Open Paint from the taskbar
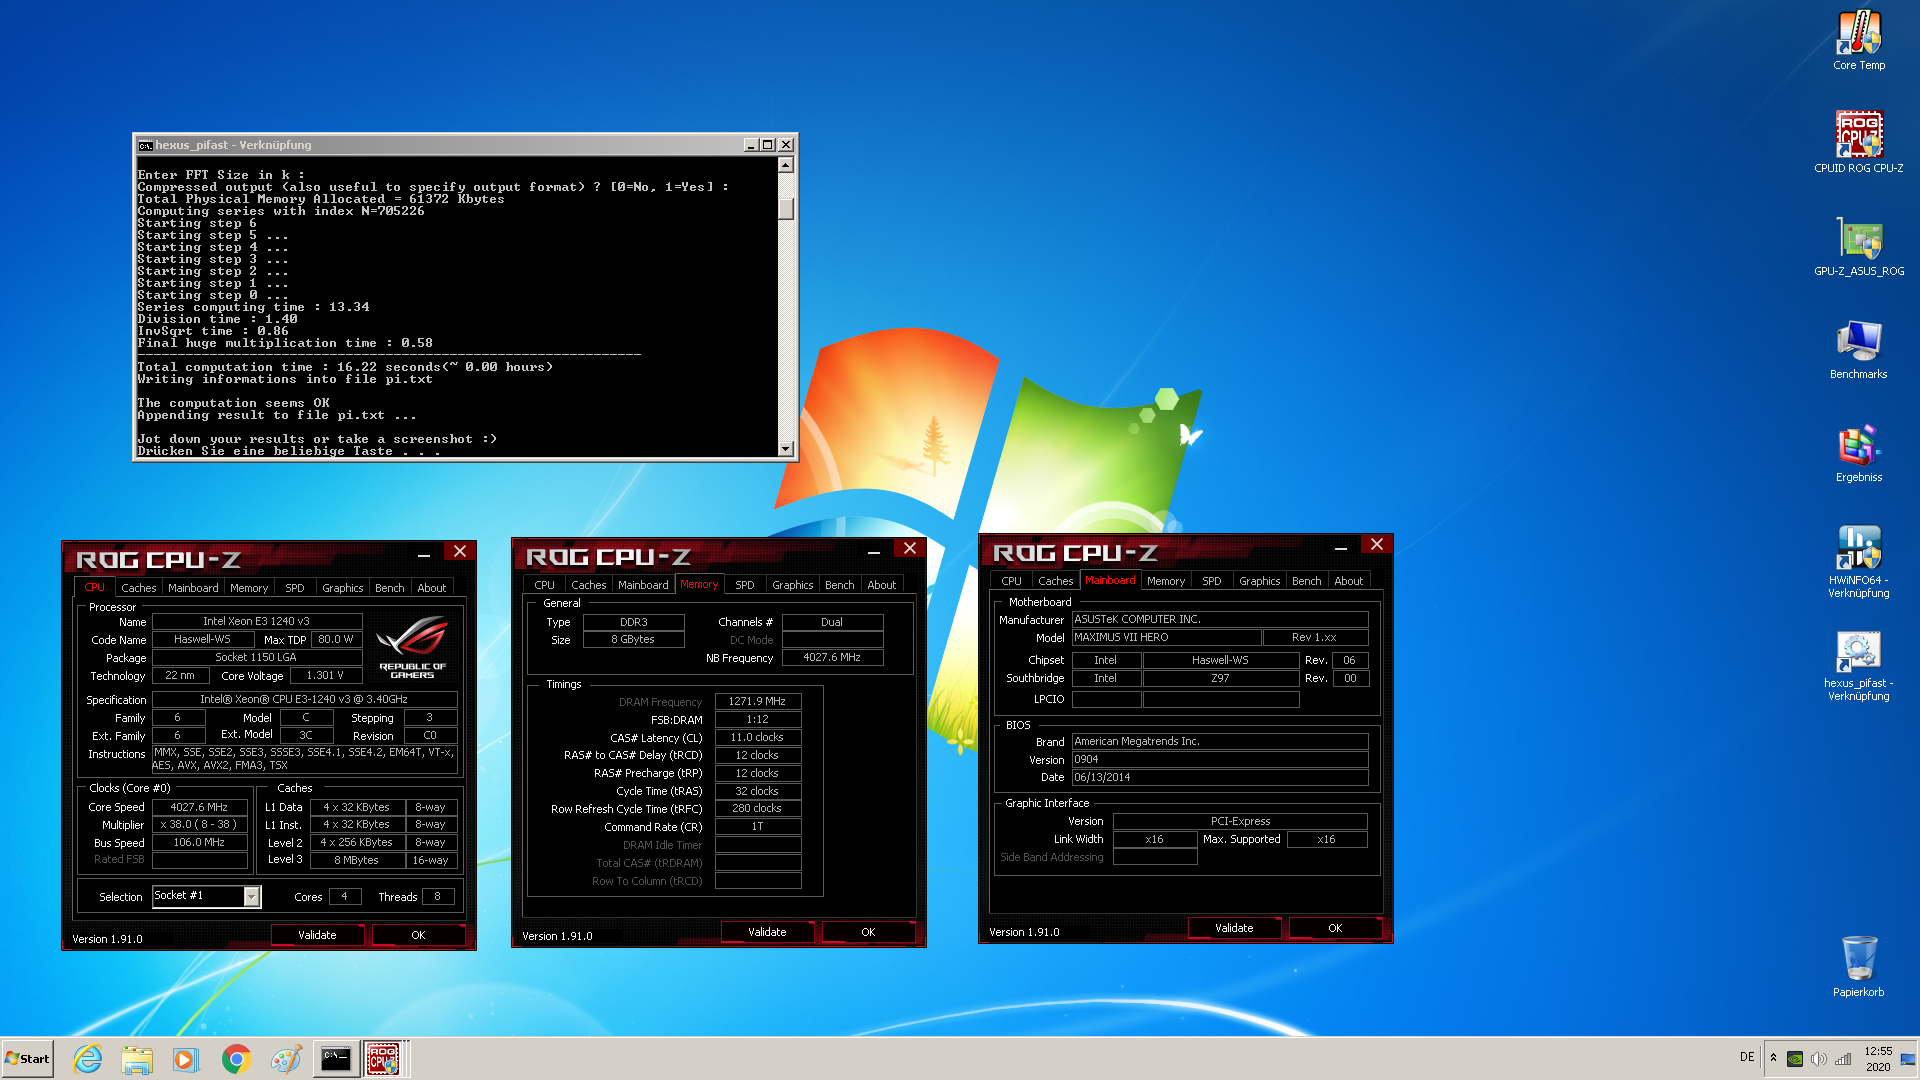This screenshot has width=1920, height=1080. tap(286, 1059)
